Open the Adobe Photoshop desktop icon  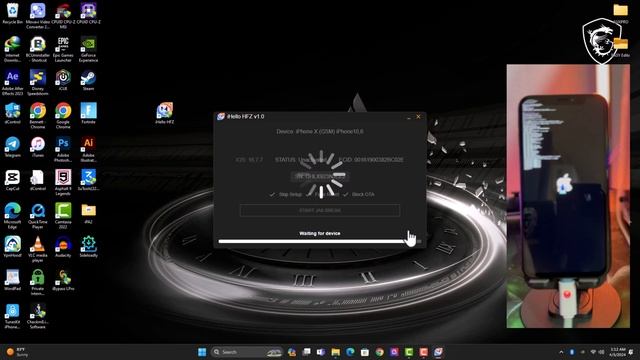pos(63,149)
